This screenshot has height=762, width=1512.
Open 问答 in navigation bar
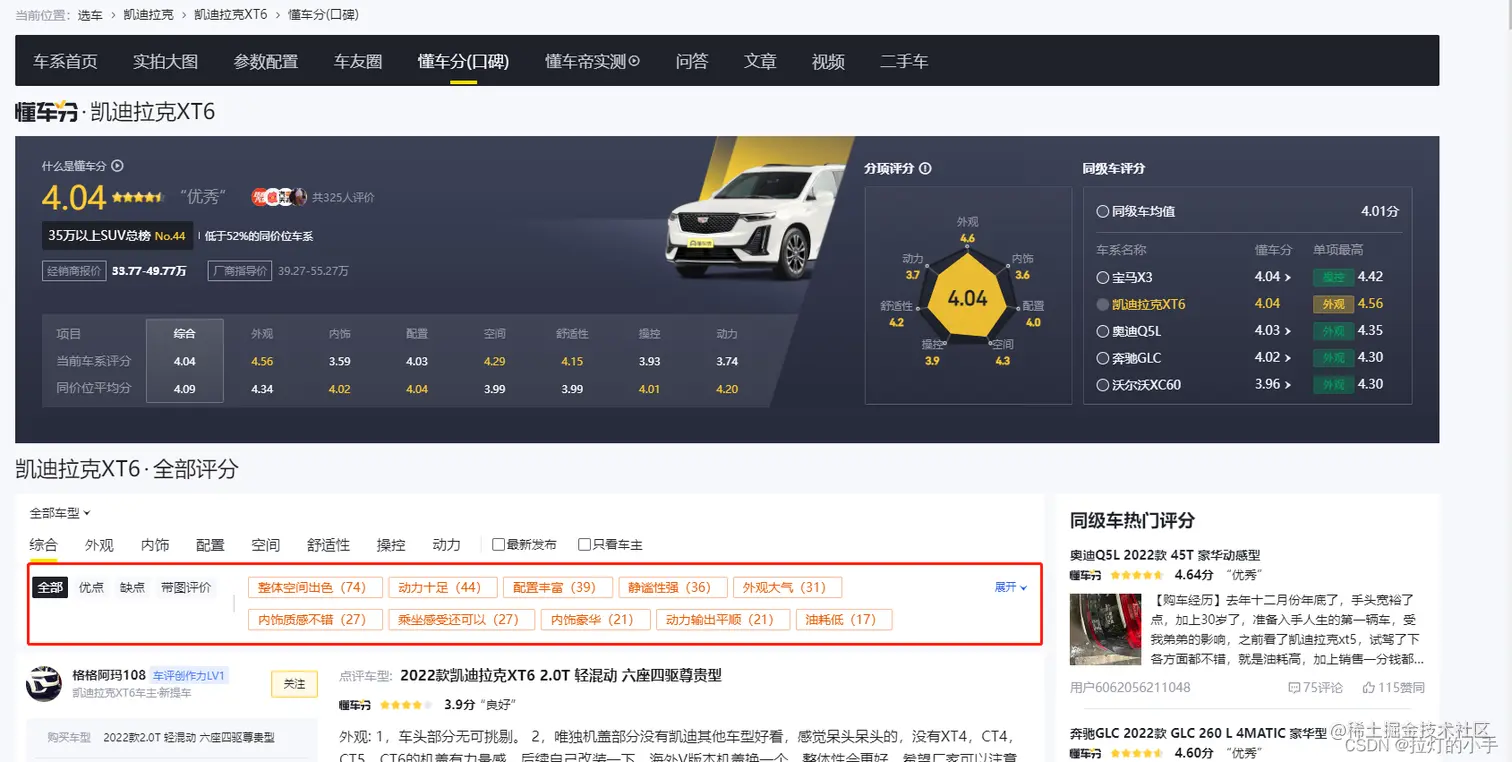click(692, 62)
